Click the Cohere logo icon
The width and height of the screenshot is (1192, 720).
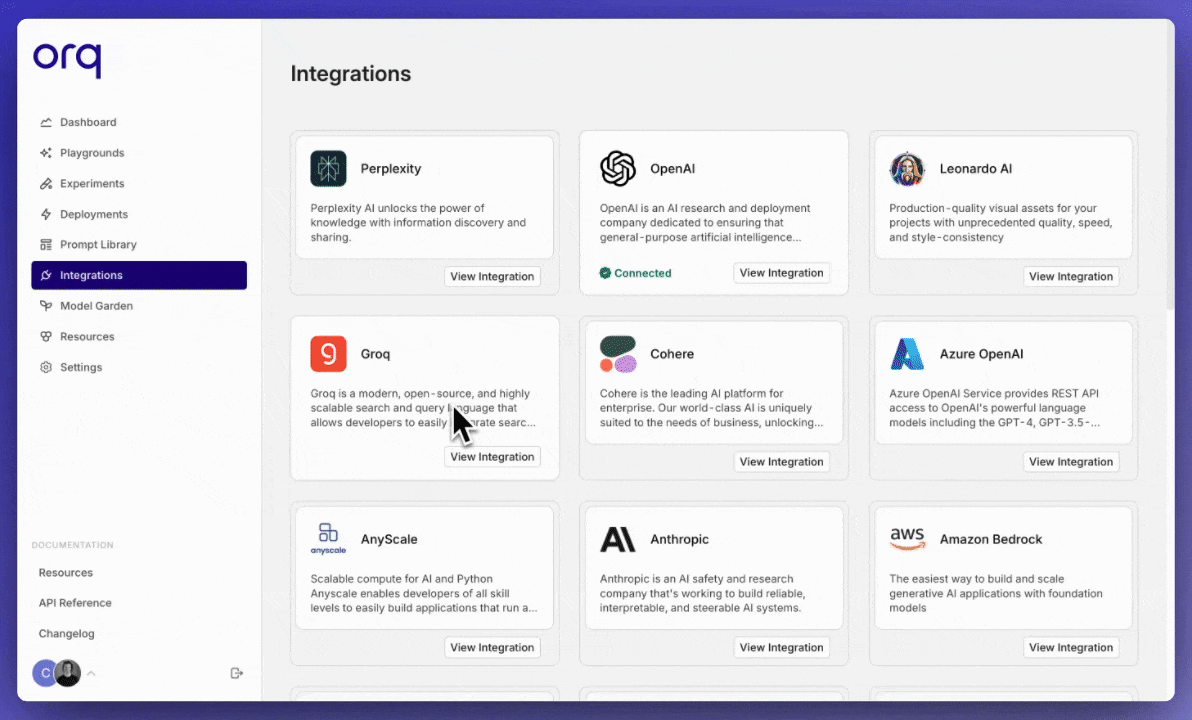[x=618, y=354]
